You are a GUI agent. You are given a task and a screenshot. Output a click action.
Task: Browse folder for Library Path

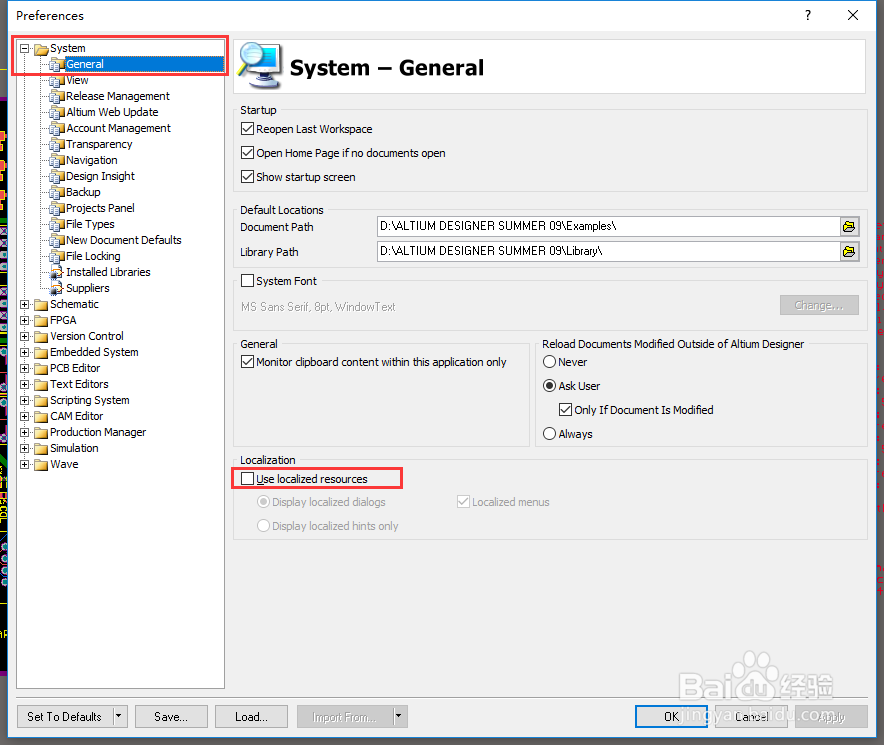point(849,252)
